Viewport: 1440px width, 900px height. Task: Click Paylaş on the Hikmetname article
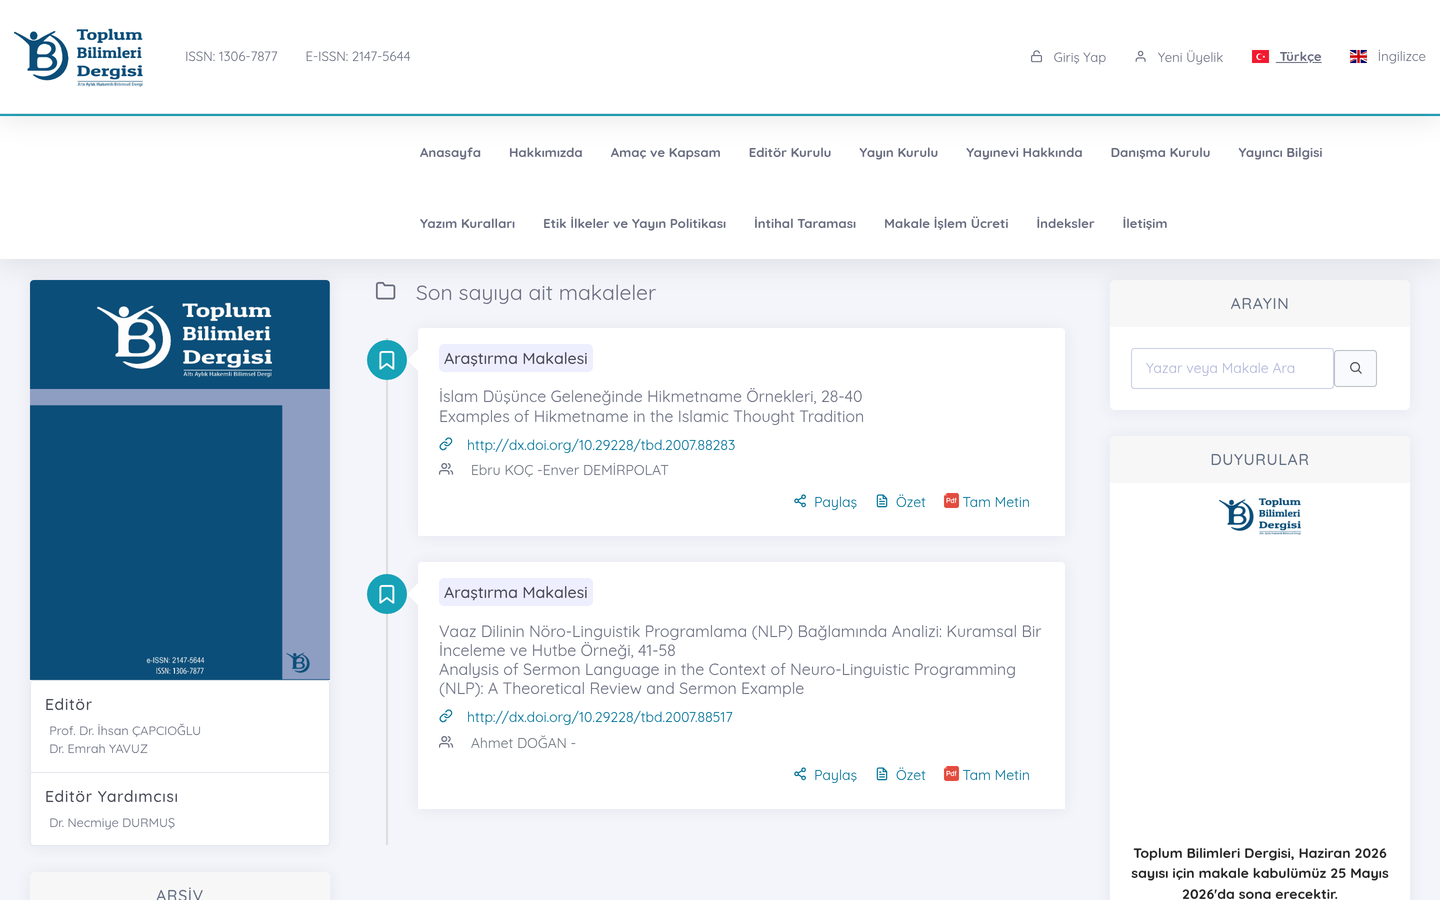835,502
